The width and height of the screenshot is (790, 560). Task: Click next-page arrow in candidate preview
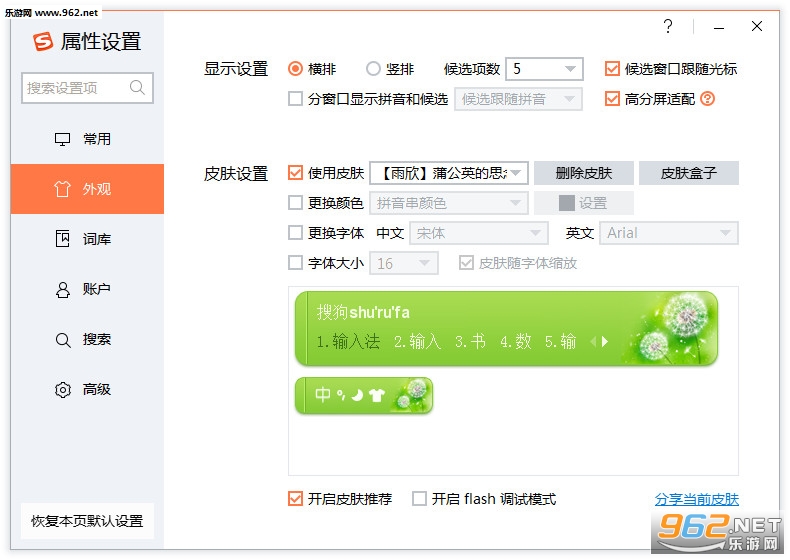pyautogui.click(x=605, y=342)
